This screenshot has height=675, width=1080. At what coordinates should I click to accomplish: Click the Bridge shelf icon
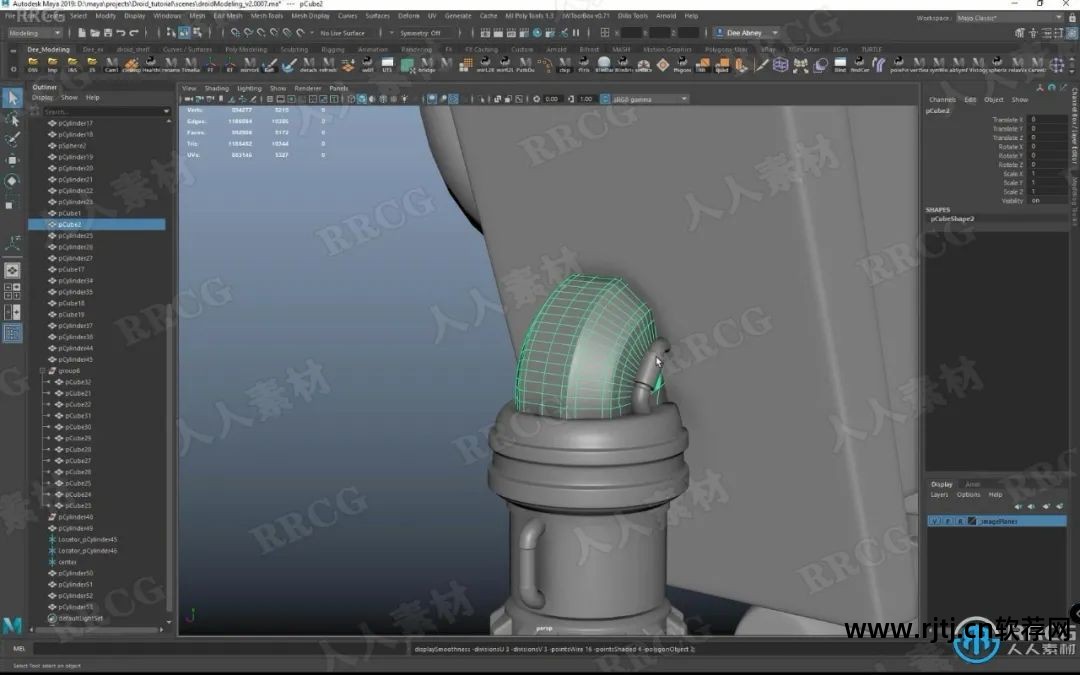tap(426, 66)
